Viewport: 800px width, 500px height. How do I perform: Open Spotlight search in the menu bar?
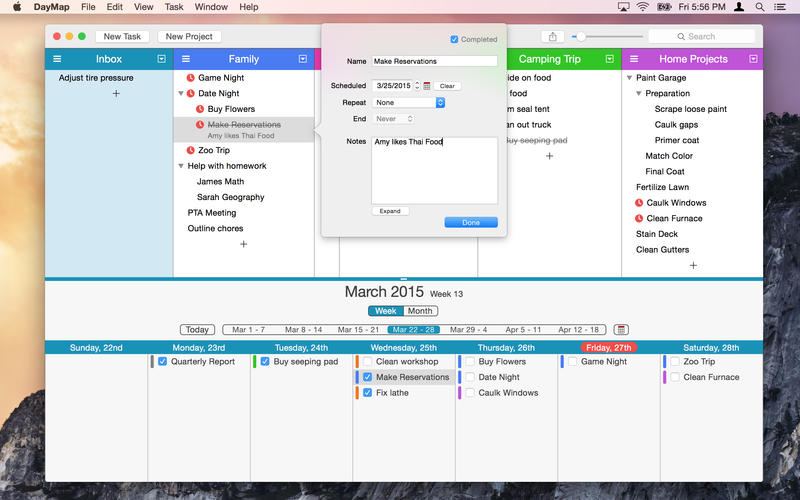(x=760, y=7)
